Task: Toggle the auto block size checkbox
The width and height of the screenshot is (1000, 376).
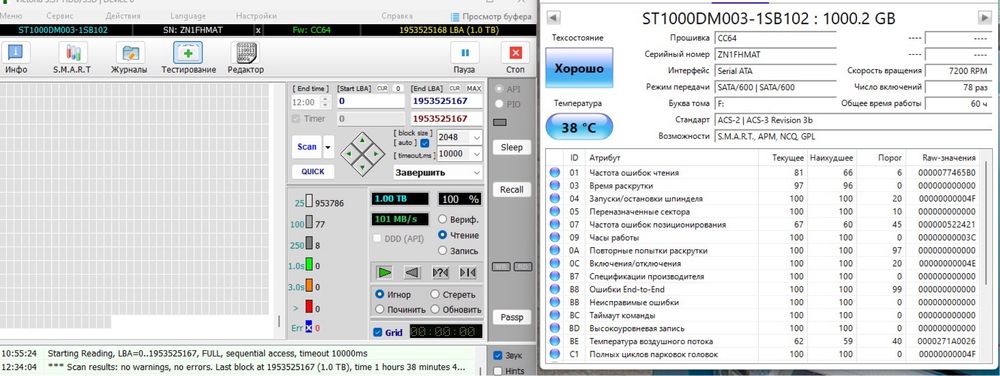Action: pyautogui.click(x=425, y=143)
